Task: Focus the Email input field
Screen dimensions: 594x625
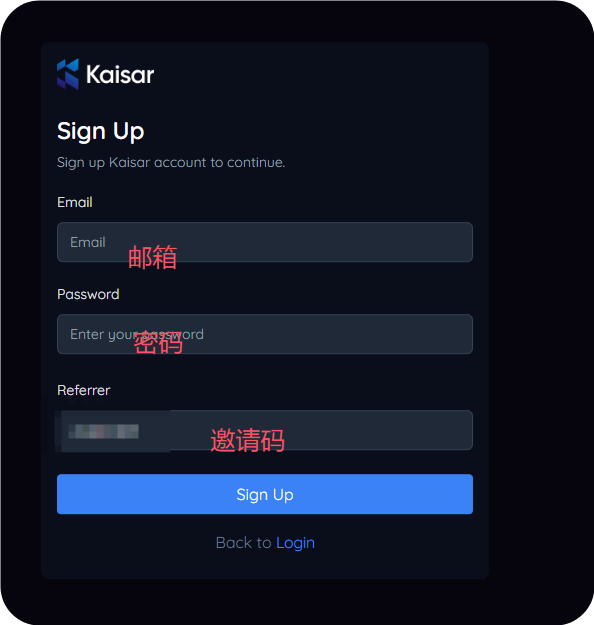Action: pos(265,242)
